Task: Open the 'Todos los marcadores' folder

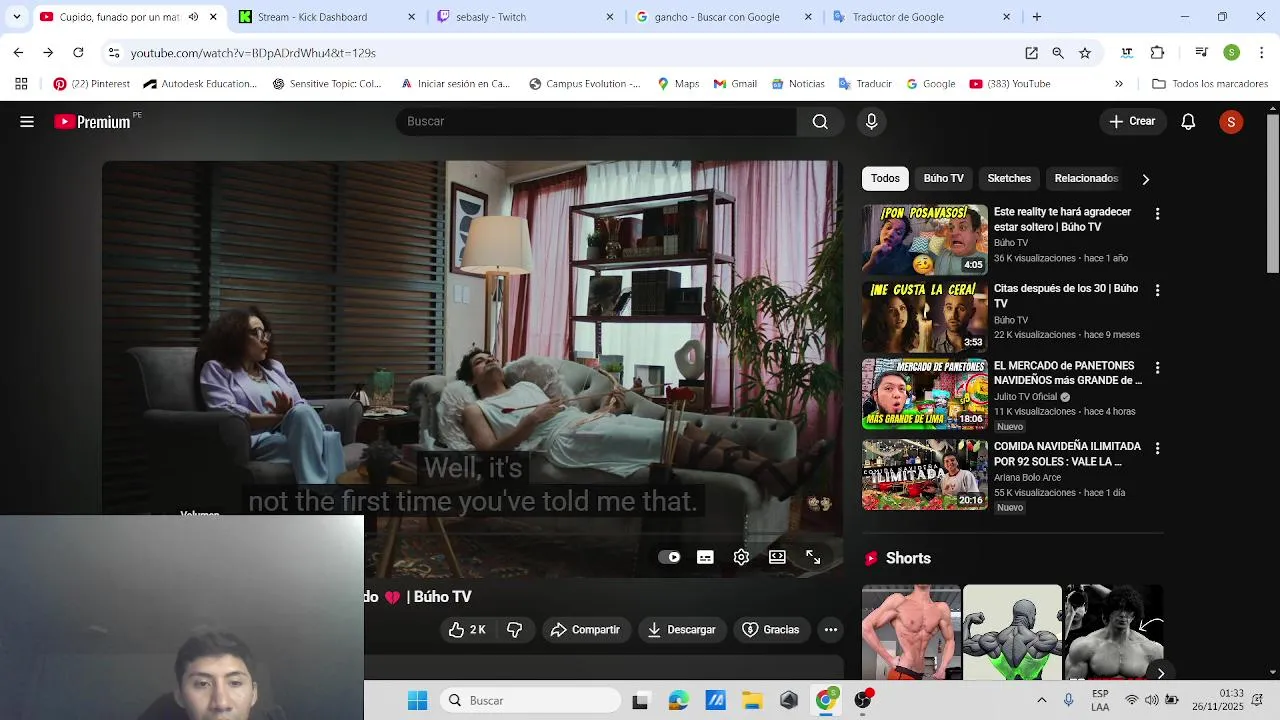Action: click(x=1210, y=84)
